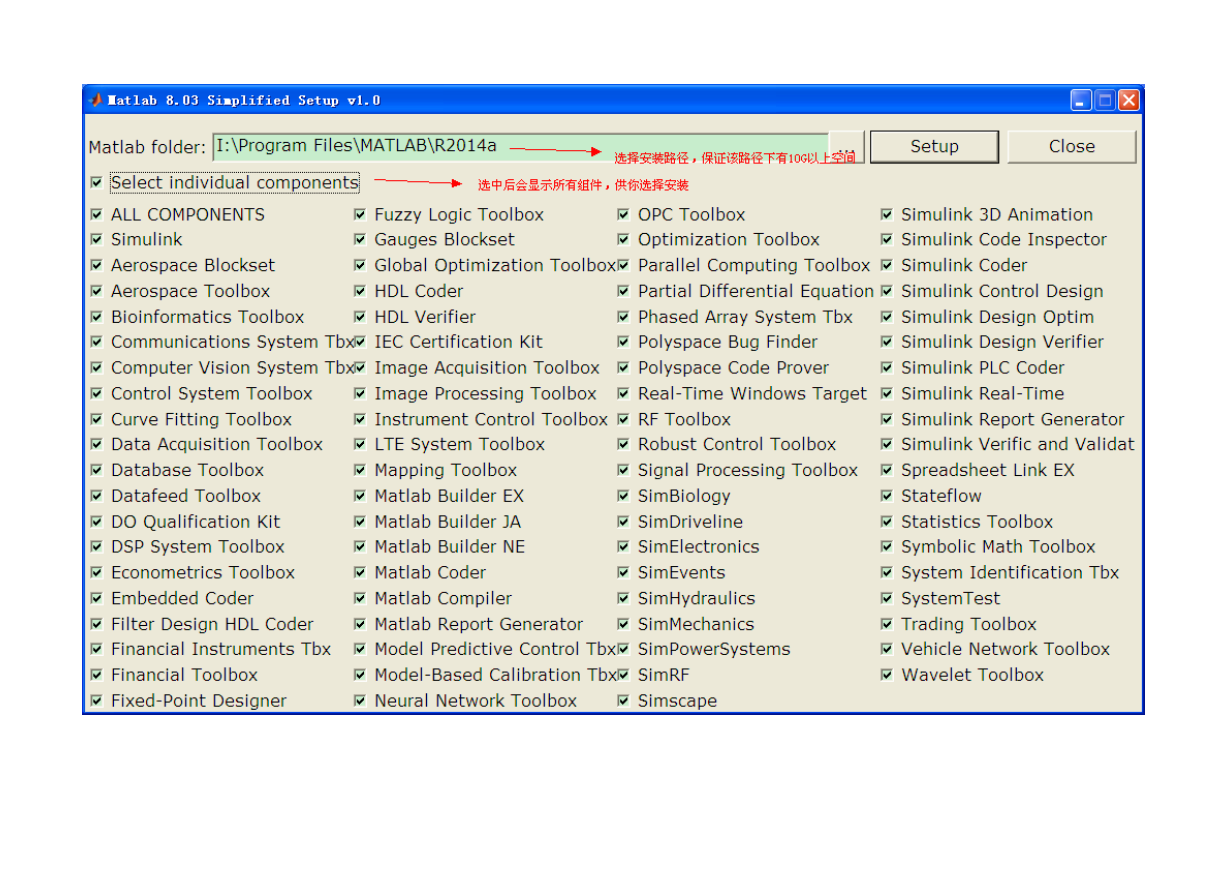Click the Matlab folder path input field
Image resolution: width=1228 pixels, height=869 pixels.
(x=520, y=146)
